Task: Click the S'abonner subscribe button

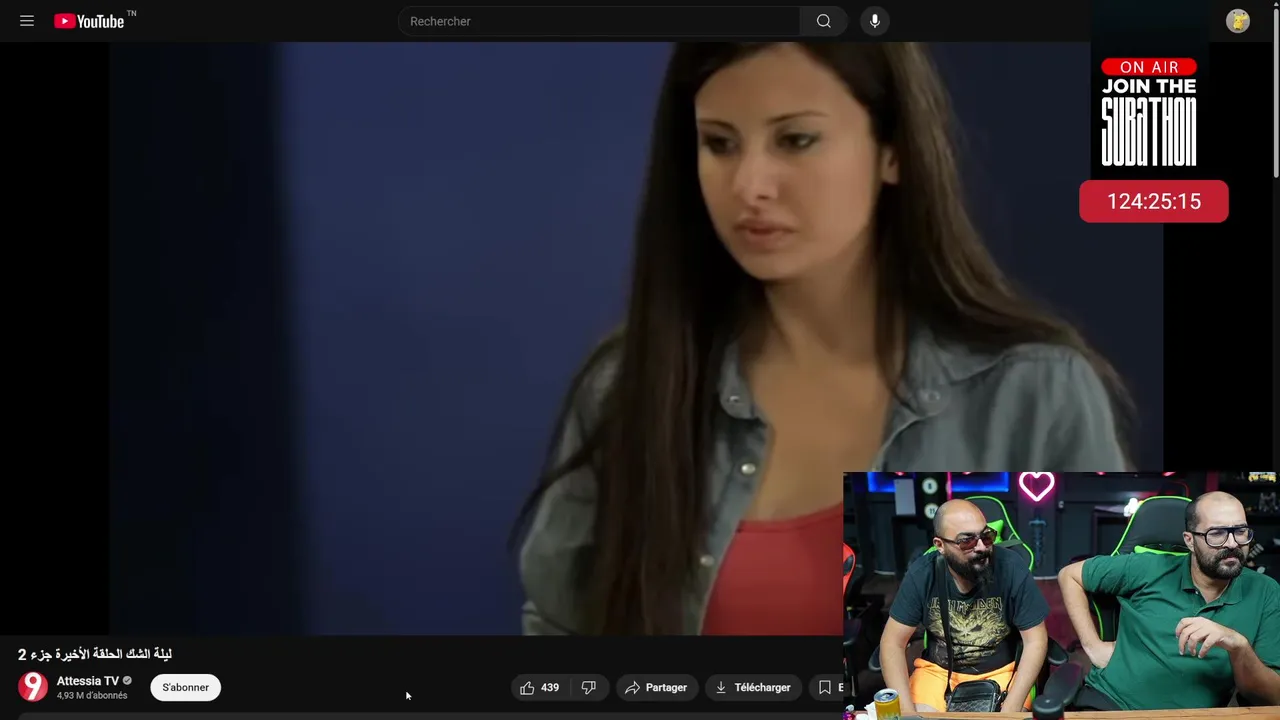Action: click(x=185, y=687)
